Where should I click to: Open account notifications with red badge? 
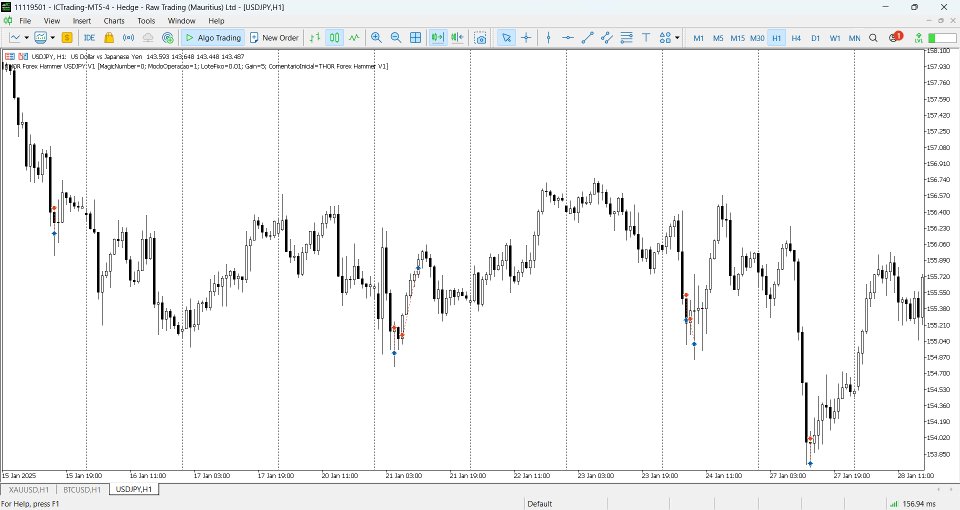[896, 37]
